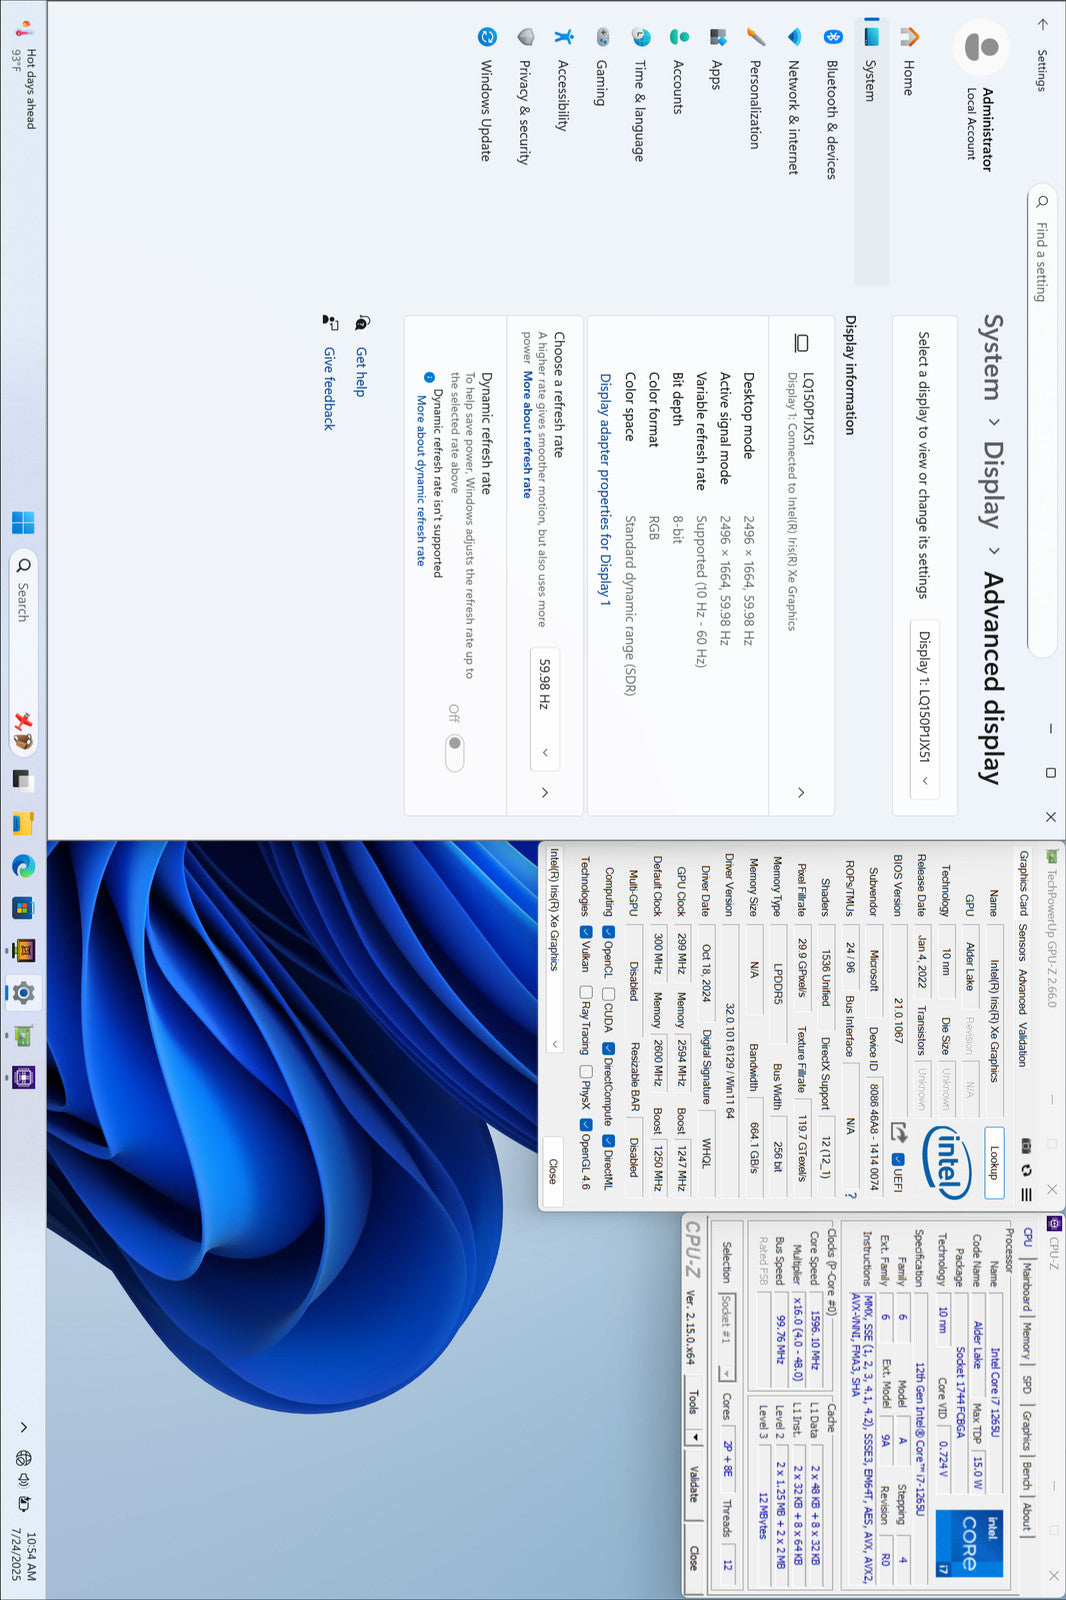The height and width of the screenshot is (1600, 1066).
Task: Click the volume icon in system tray
Action: tap(24, 1481)
